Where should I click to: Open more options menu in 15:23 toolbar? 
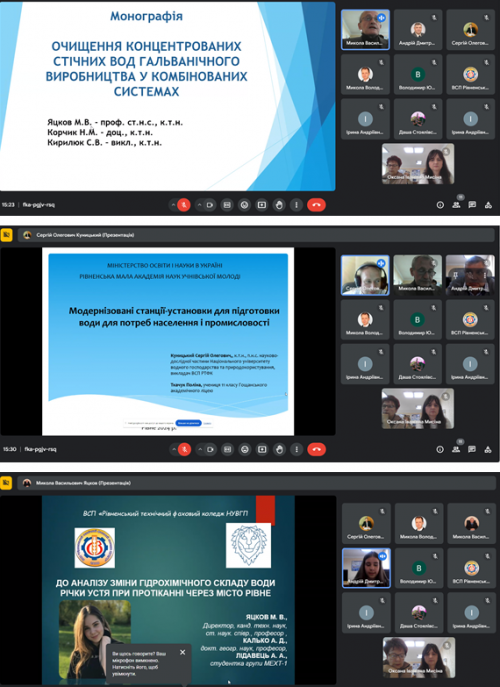click(297, 205)
